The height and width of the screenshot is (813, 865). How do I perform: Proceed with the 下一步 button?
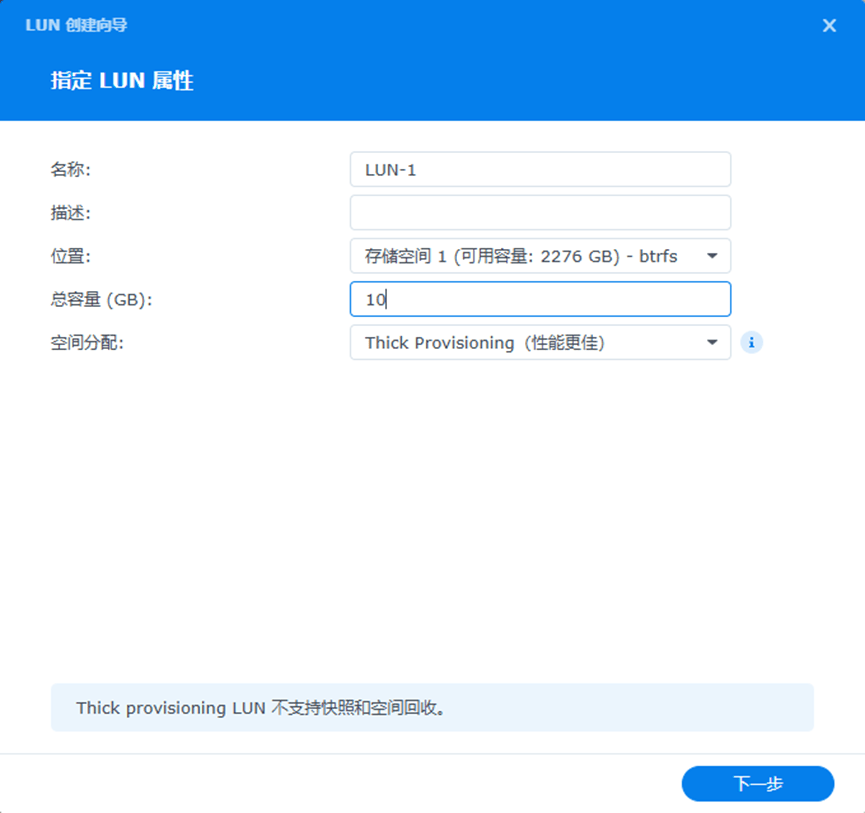(x=758, y=783)
